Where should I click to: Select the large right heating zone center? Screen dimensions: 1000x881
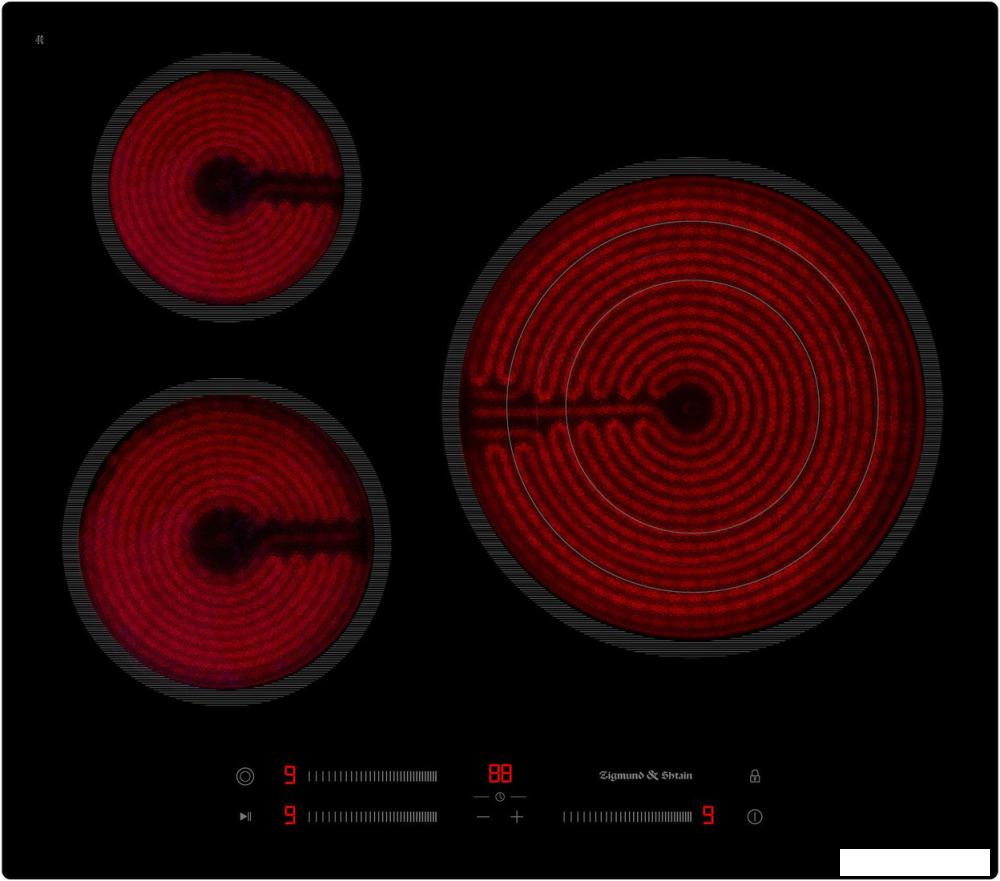point(691,408)
